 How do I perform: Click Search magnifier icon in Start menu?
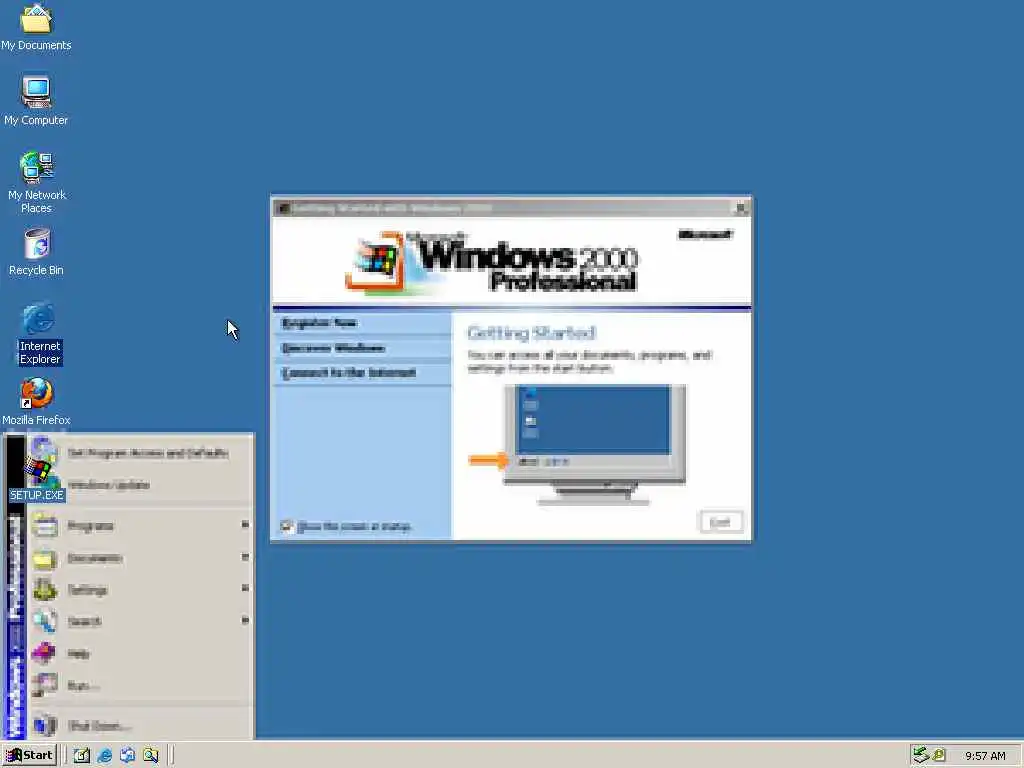[44, 621]
